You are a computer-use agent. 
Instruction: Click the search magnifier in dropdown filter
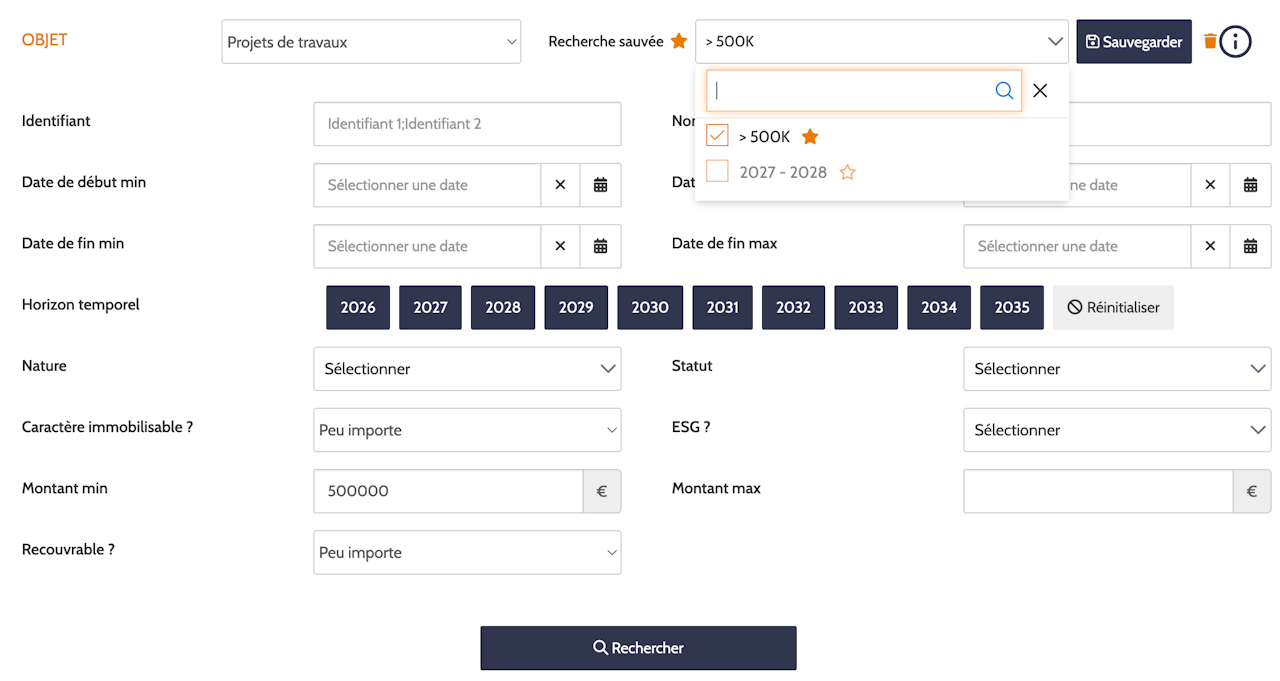coord(1004,91)
